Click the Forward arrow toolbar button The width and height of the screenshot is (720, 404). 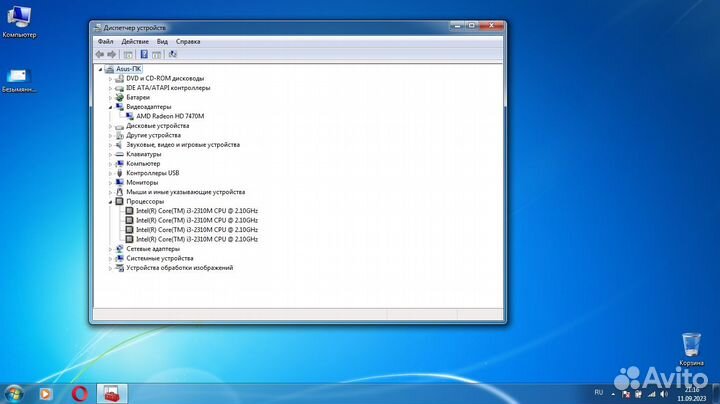point(112,54)
